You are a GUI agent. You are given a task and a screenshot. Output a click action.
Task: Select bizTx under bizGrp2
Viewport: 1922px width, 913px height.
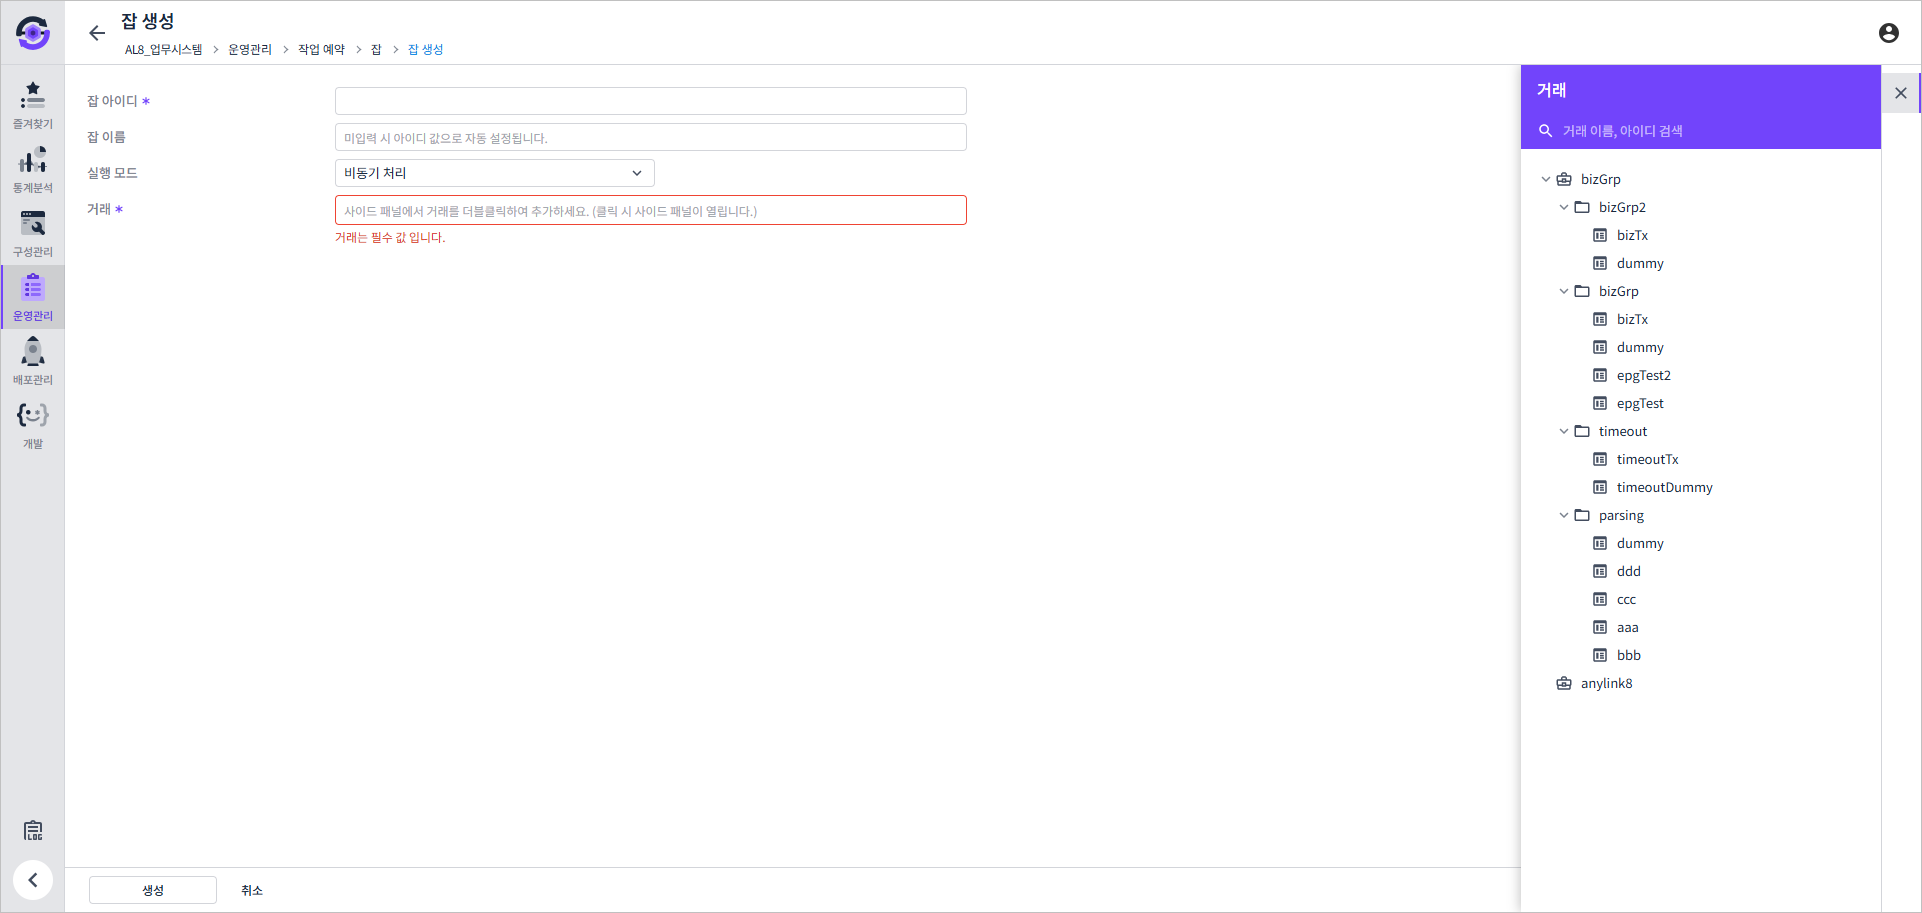[x=1632, y=235]
